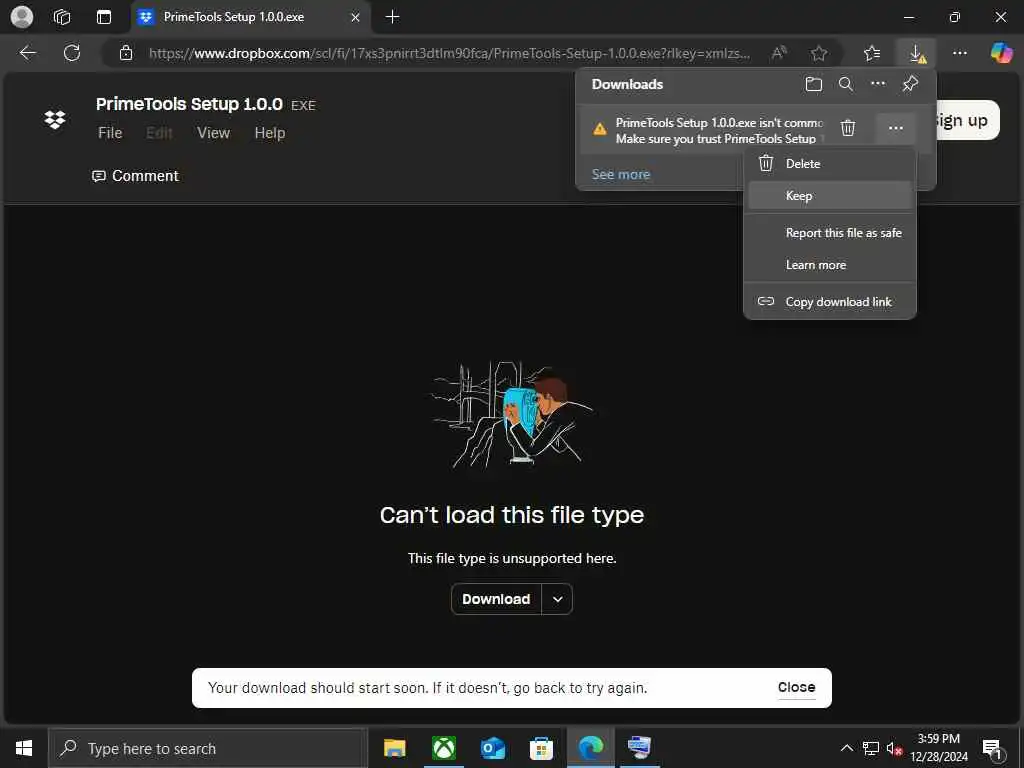Open Microsoft Store from taskbar

541,748
